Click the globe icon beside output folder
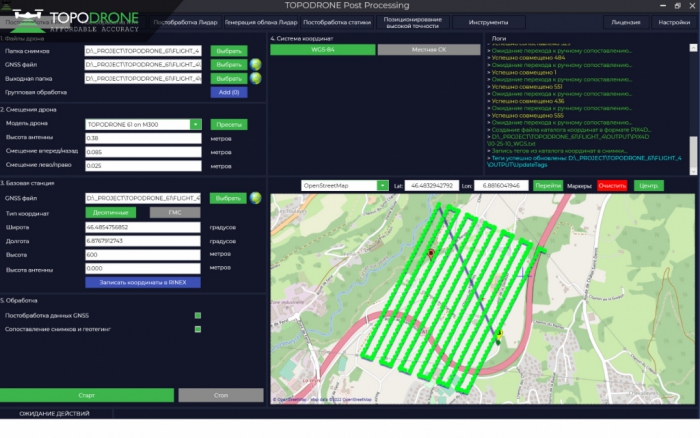Image resolution: width=700 pixels, height=438 pixels. 255,78
